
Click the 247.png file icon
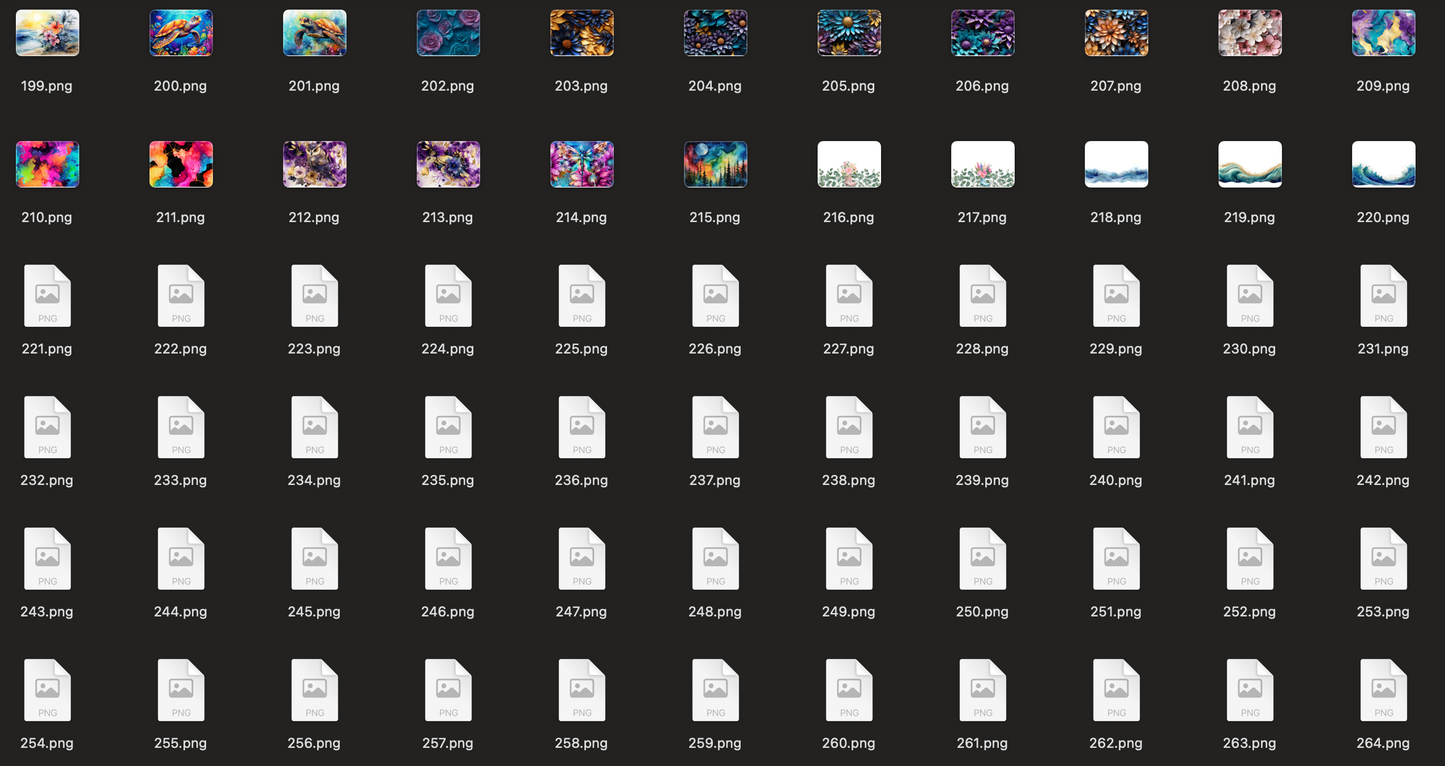[x=581, y=559]
